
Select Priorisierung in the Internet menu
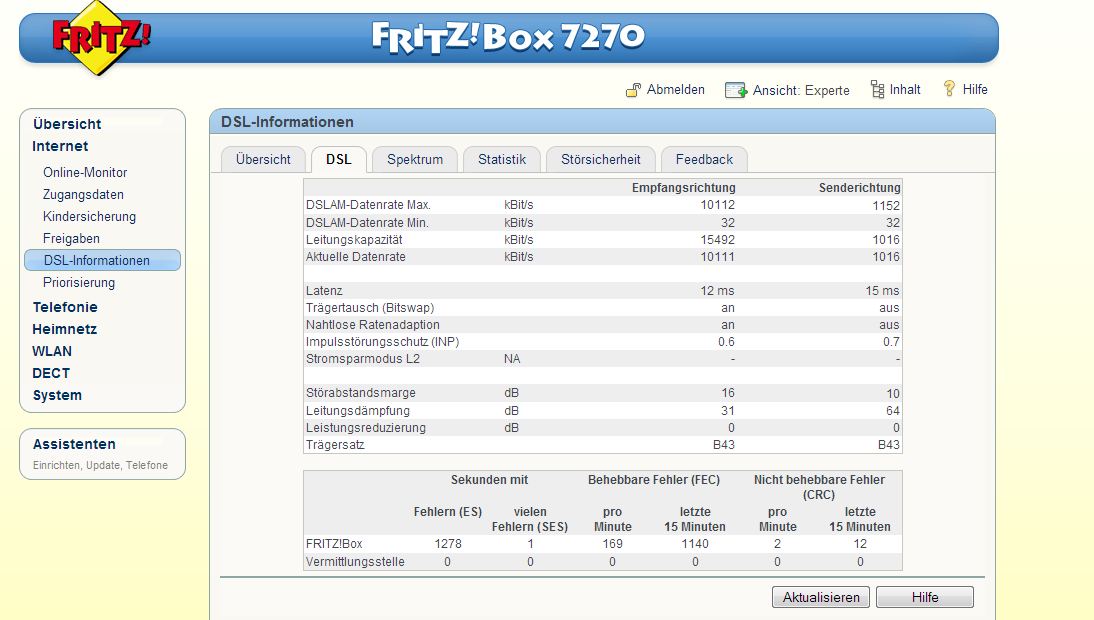coord(79,282)
